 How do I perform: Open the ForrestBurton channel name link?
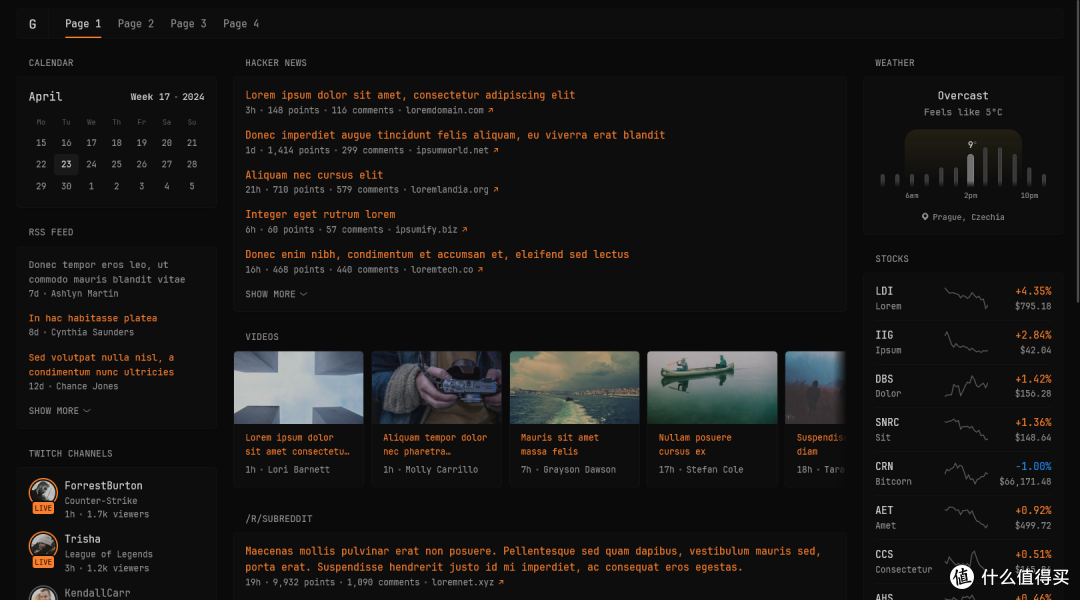103,486
